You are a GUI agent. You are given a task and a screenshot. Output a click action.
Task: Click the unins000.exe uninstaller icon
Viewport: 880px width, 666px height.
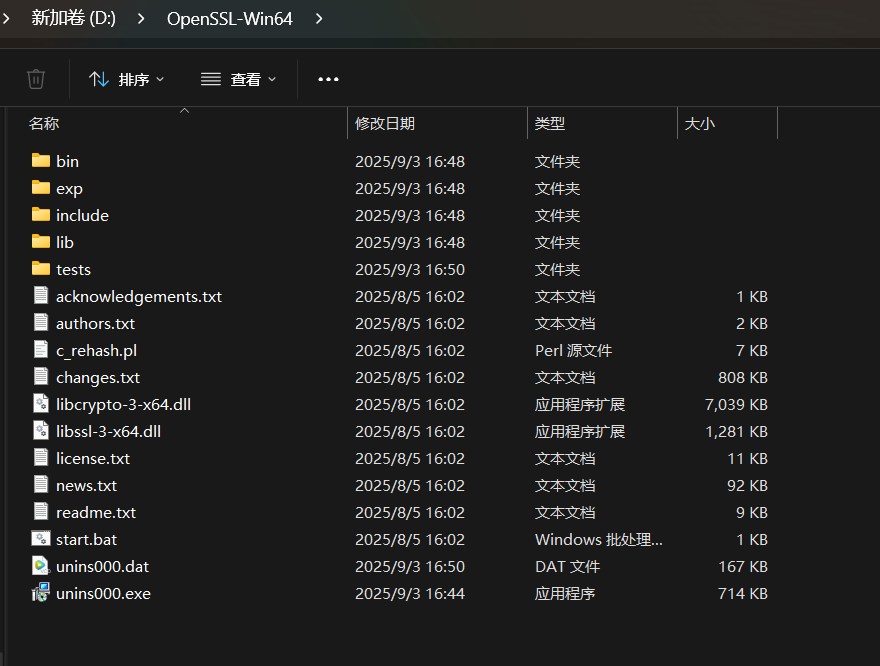point(40,592)
